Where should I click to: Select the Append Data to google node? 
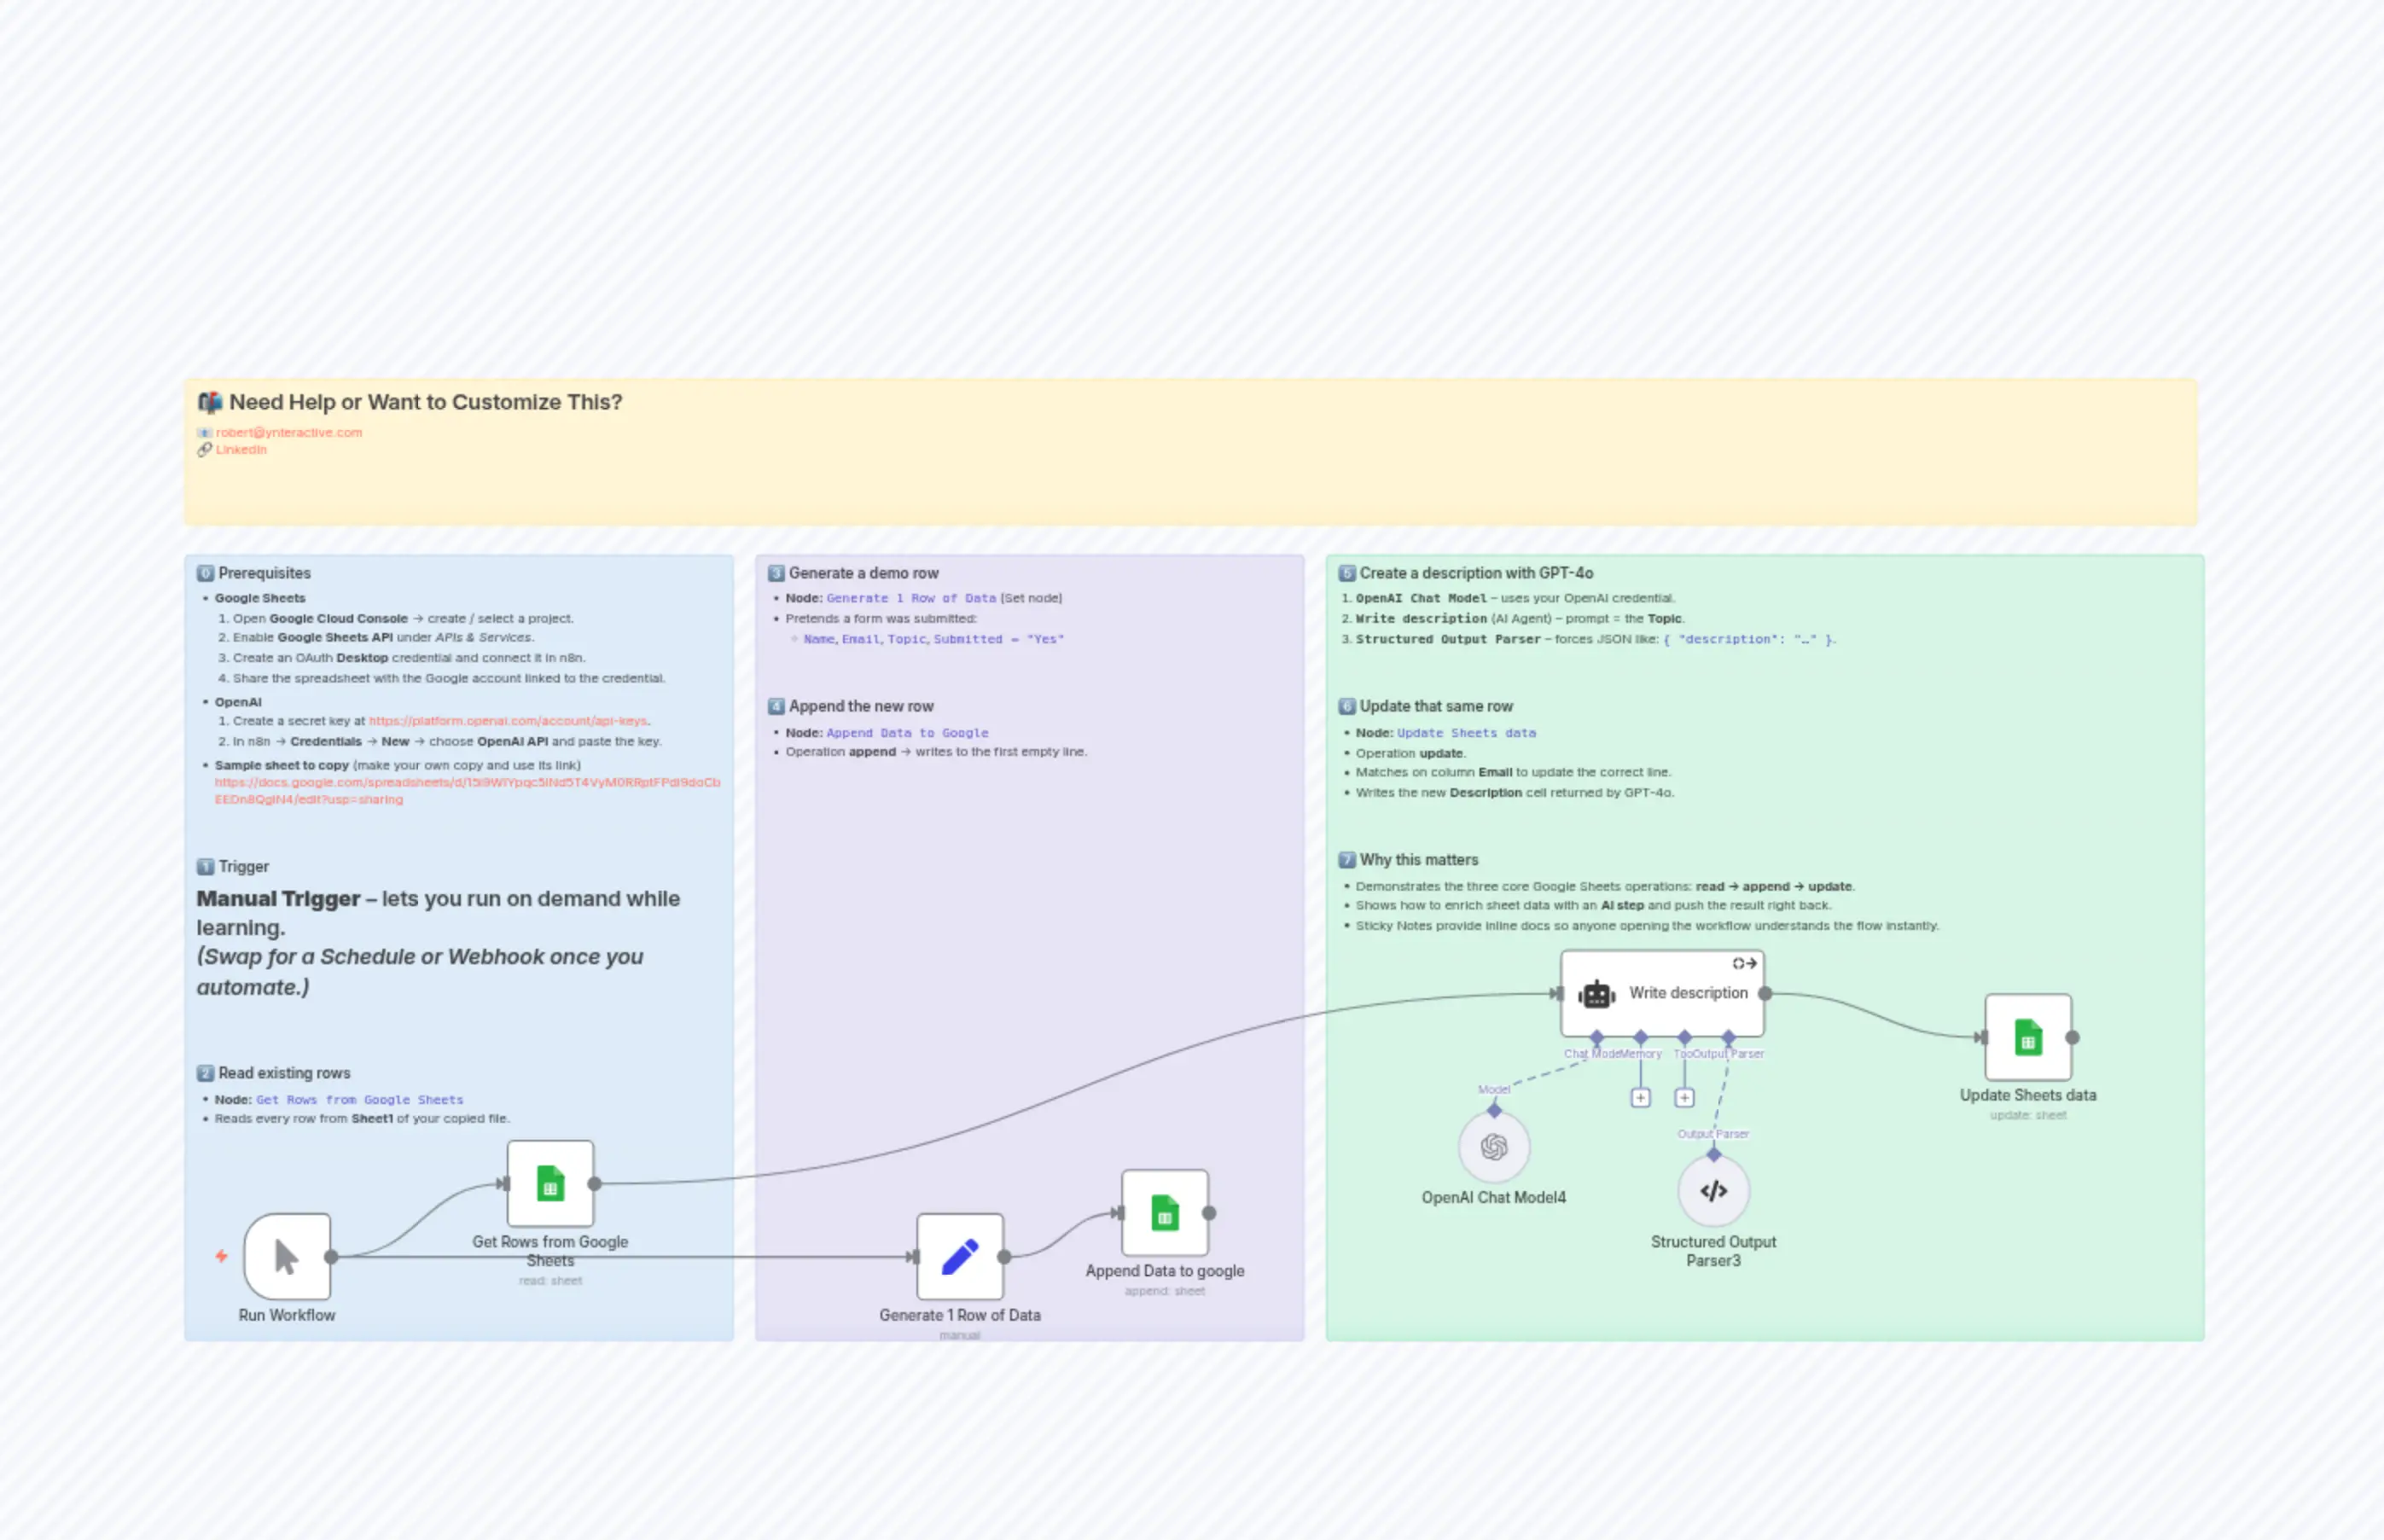coord(1164,1212)
